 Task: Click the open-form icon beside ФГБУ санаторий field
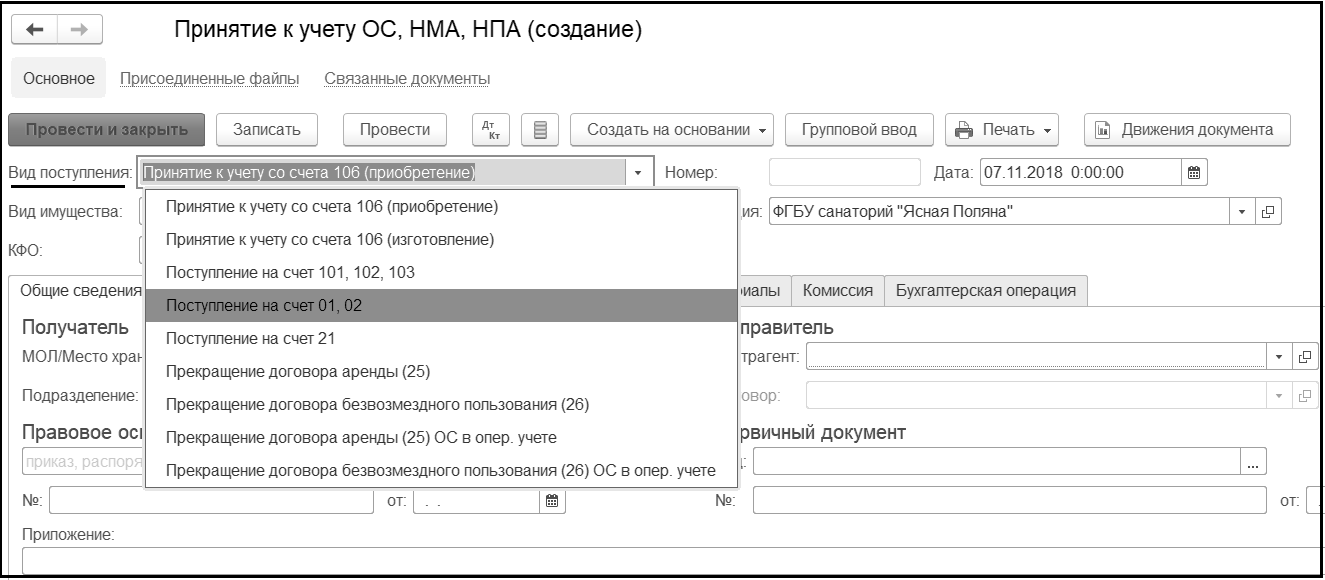(1269, 212)
